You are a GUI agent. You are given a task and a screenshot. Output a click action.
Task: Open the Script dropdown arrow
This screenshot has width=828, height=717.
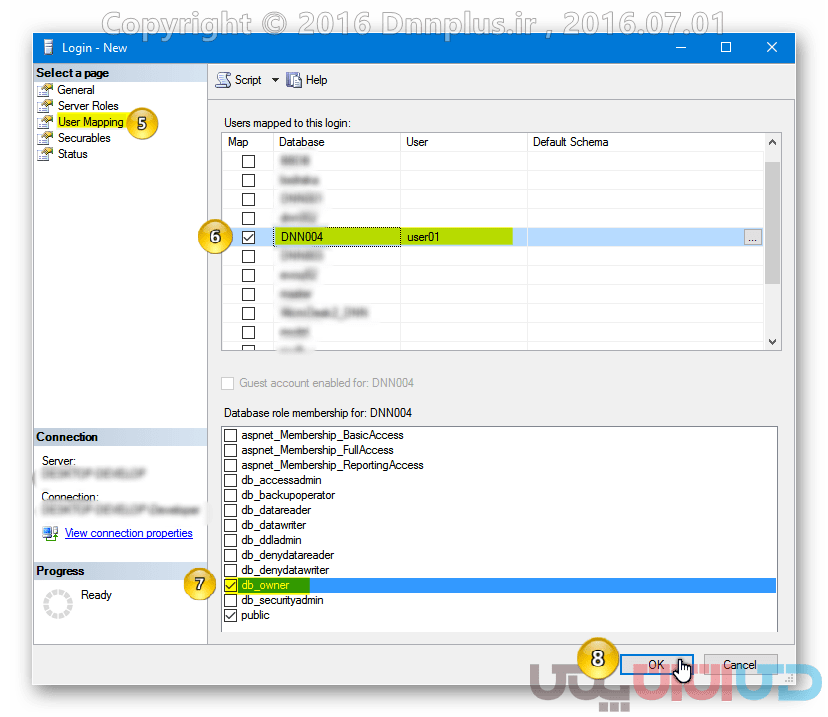coord(275,80)
